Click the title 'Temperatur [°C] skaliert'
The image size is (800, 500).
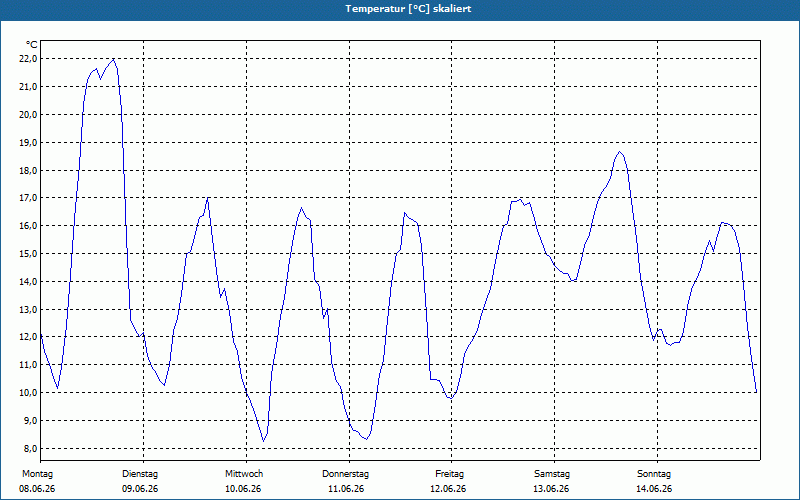pyautogui.click(x=408, y=9)
